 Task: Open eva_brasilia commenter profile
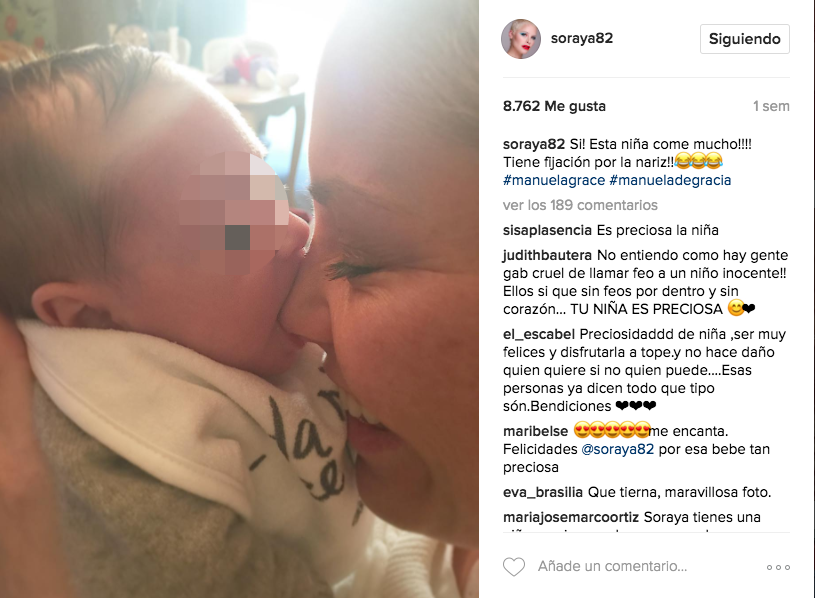tap(543, 492)
